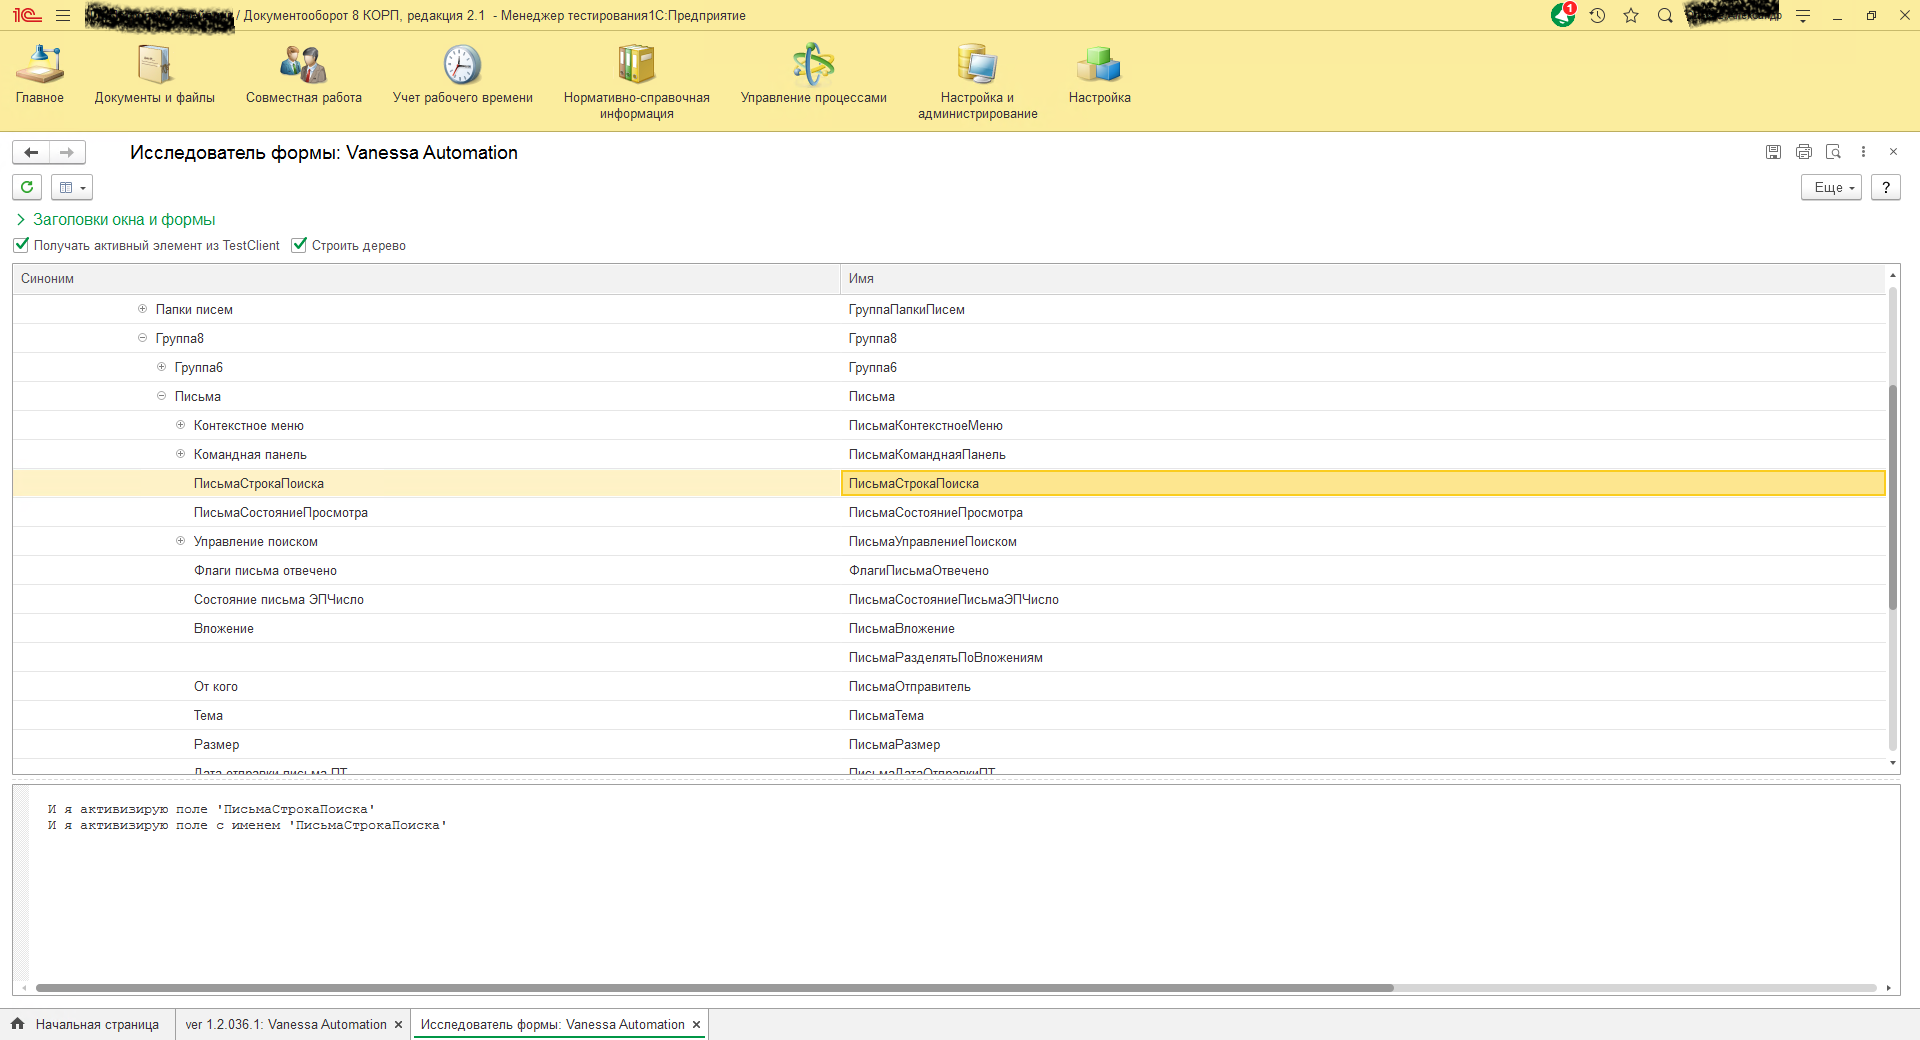Screen dimensions: 1920x1040
Task: Click the highlighted ПисьмаСтрокаПоиска name cell
Action: pos(1363,483)
